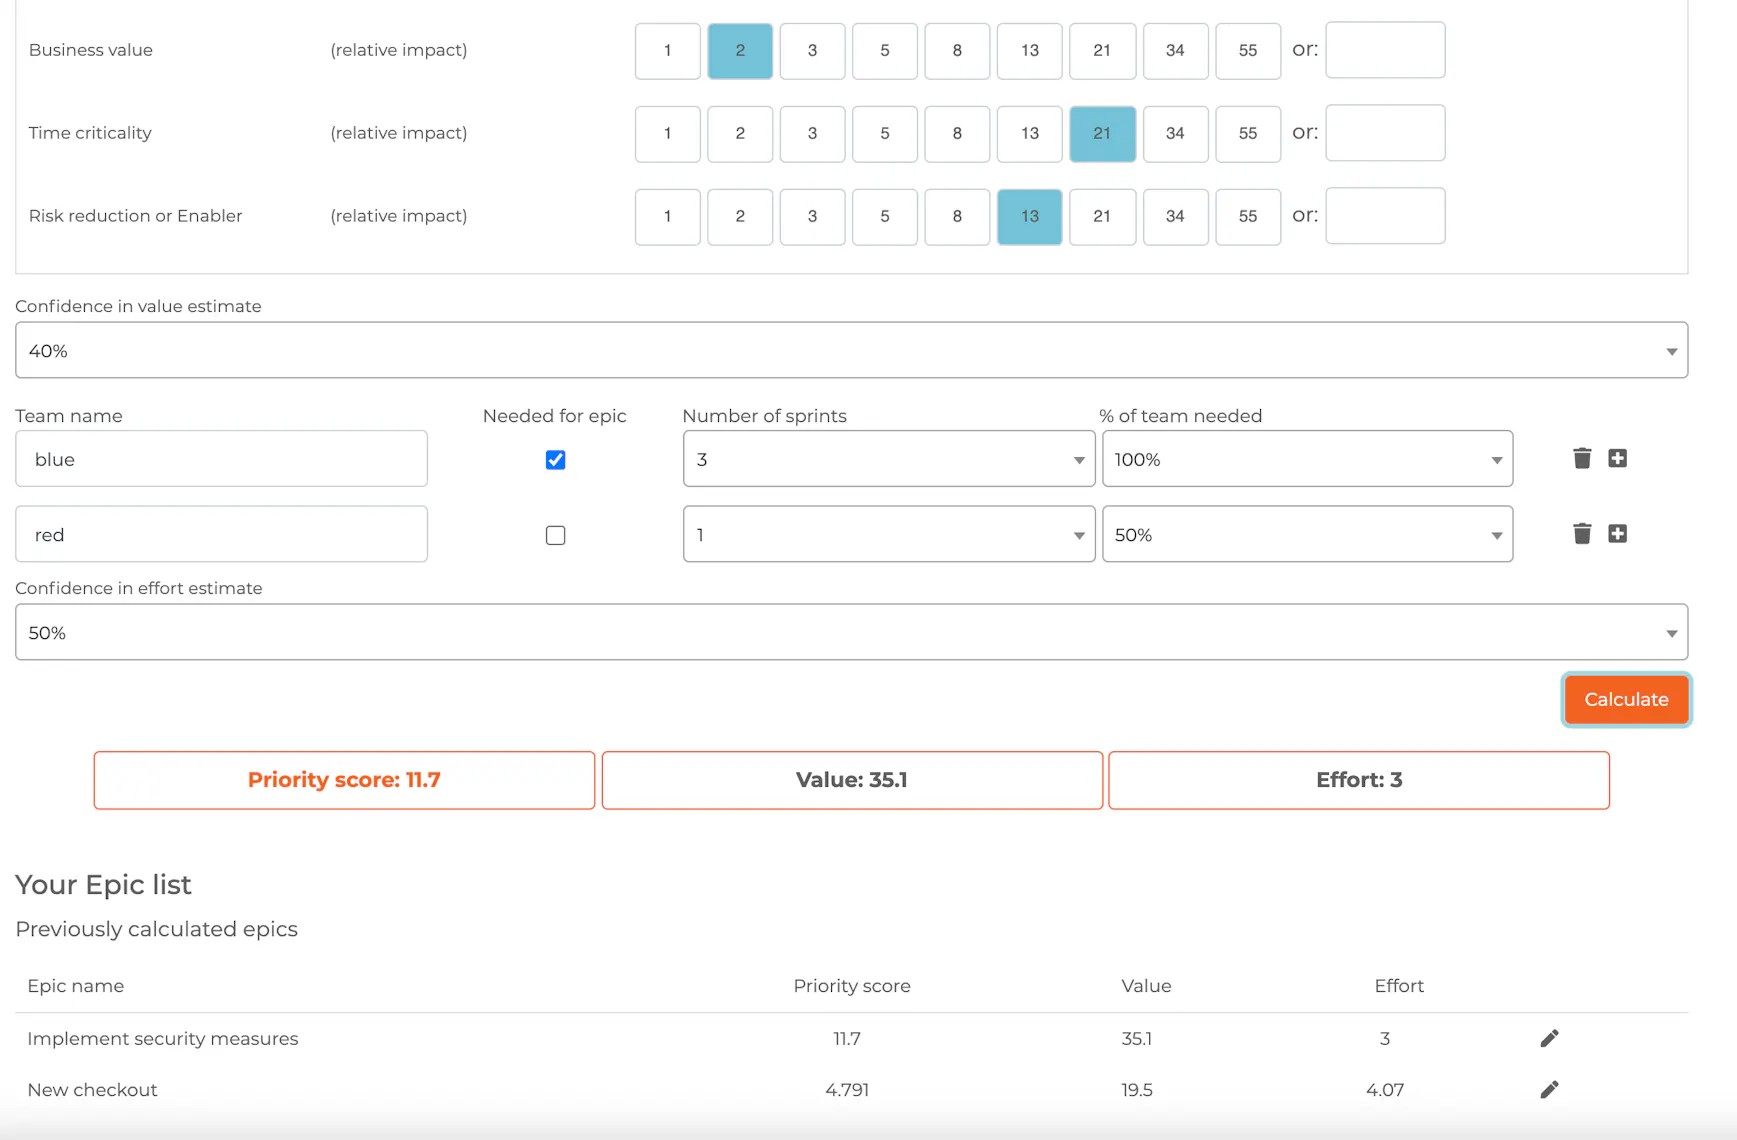Set Business value to 34
Image resolution: width=1737 pixels, height=1140 pixels.
1175,50
